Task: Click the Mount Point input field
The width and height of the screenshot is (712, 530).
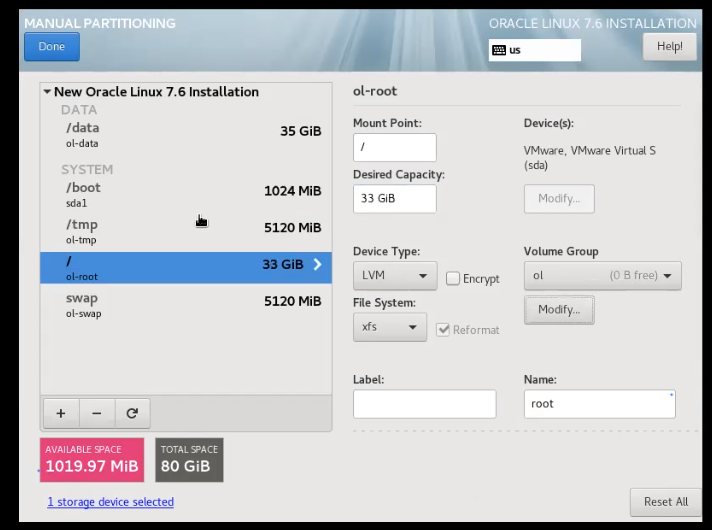Action: 395,147
